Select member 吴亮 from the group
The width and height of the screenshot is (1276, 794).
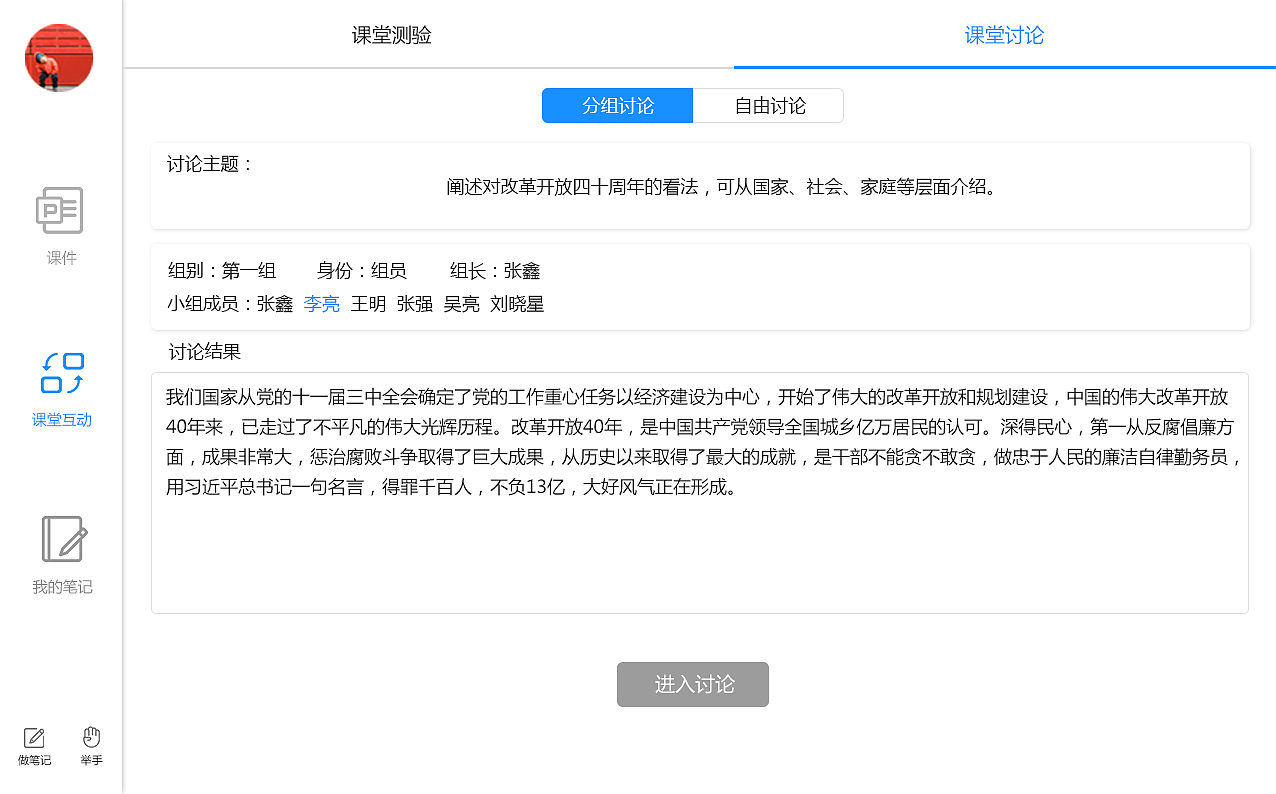(x=461, y=304)
